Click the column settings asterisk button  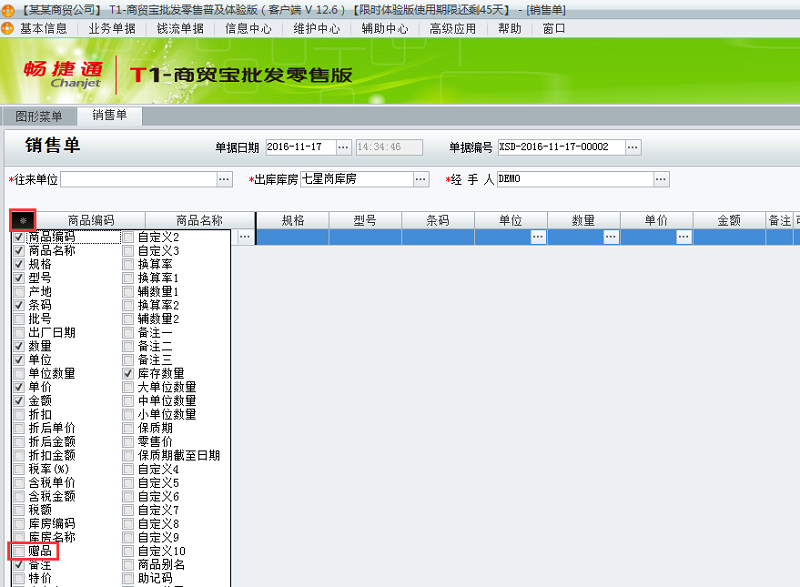(23, 221)
